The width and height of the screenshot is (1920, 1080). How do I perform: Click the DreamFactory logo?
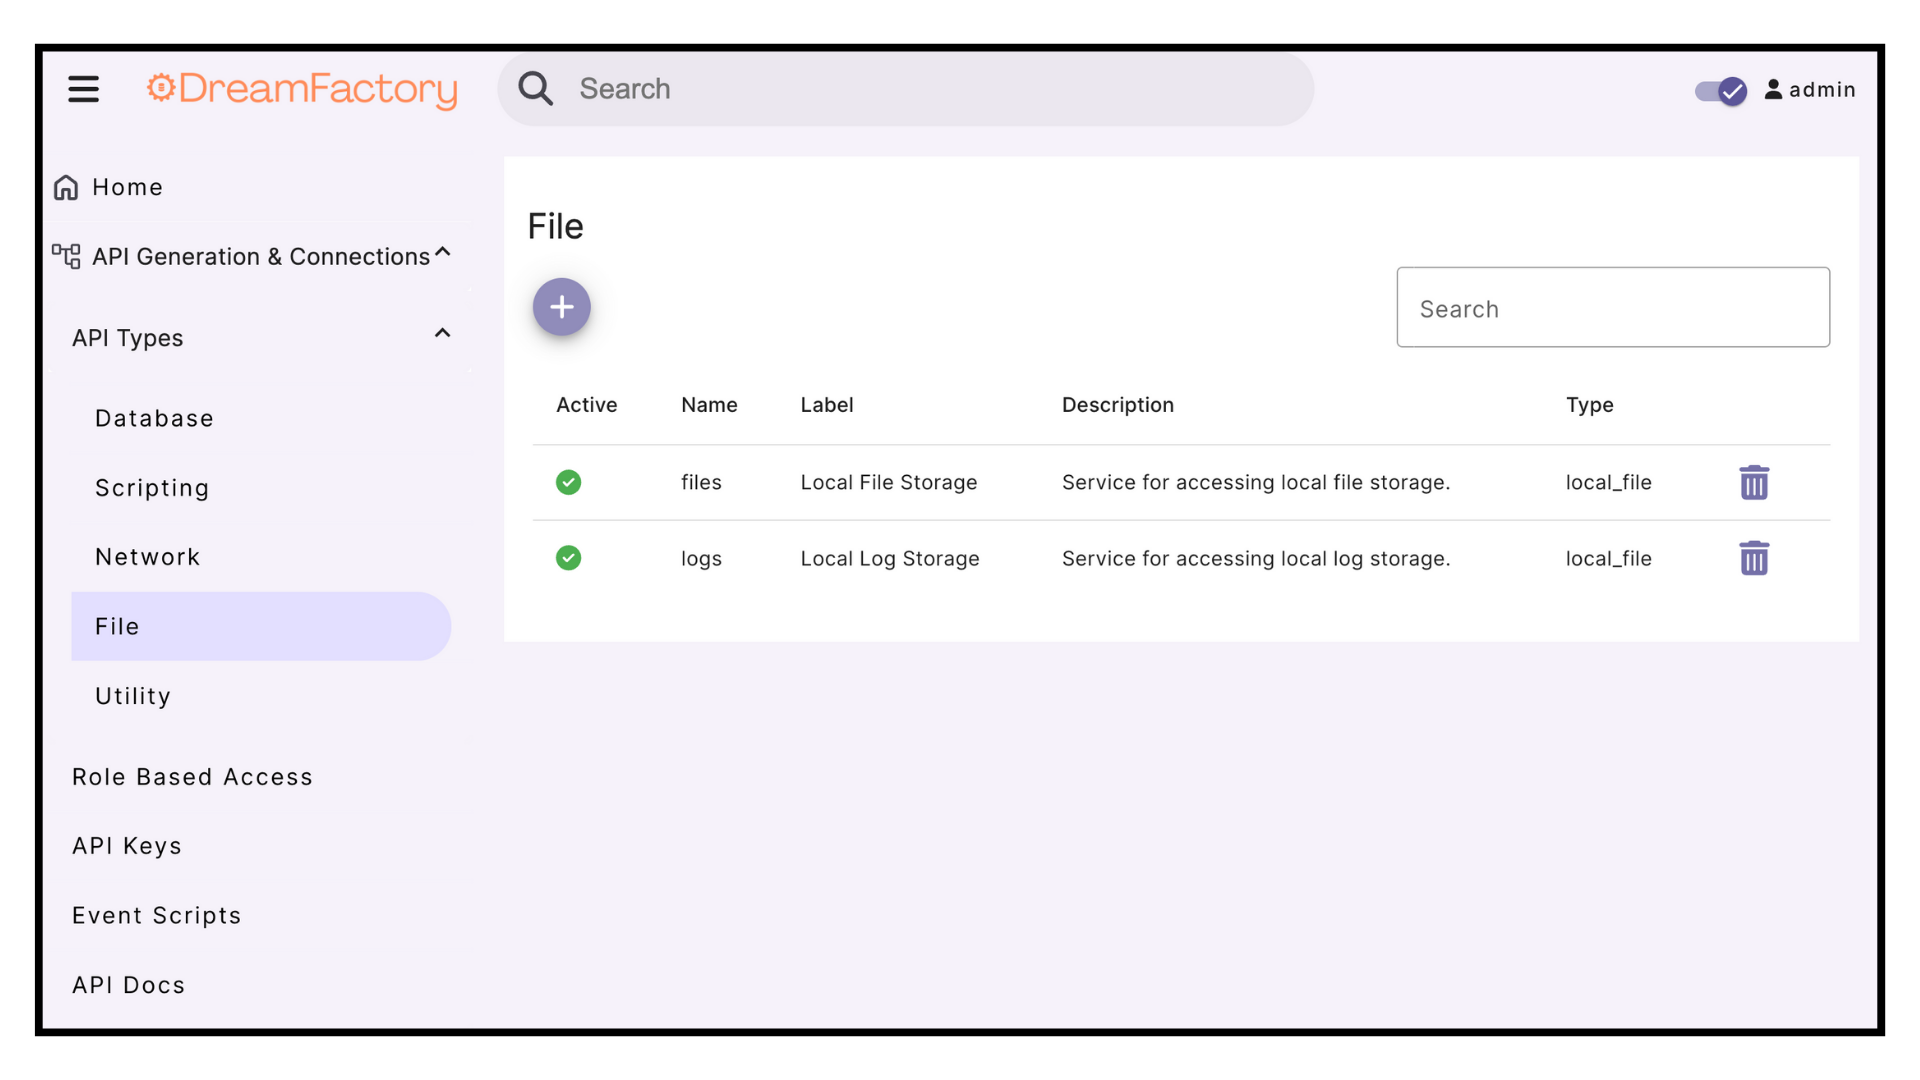(302, 89)
